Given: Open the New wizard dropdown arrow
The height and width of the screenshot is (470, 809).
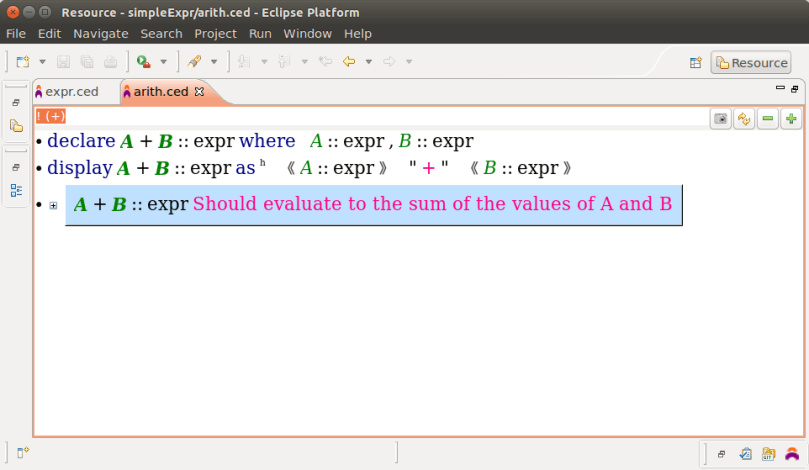Looking at the screenshot, I should pos(40,62).
